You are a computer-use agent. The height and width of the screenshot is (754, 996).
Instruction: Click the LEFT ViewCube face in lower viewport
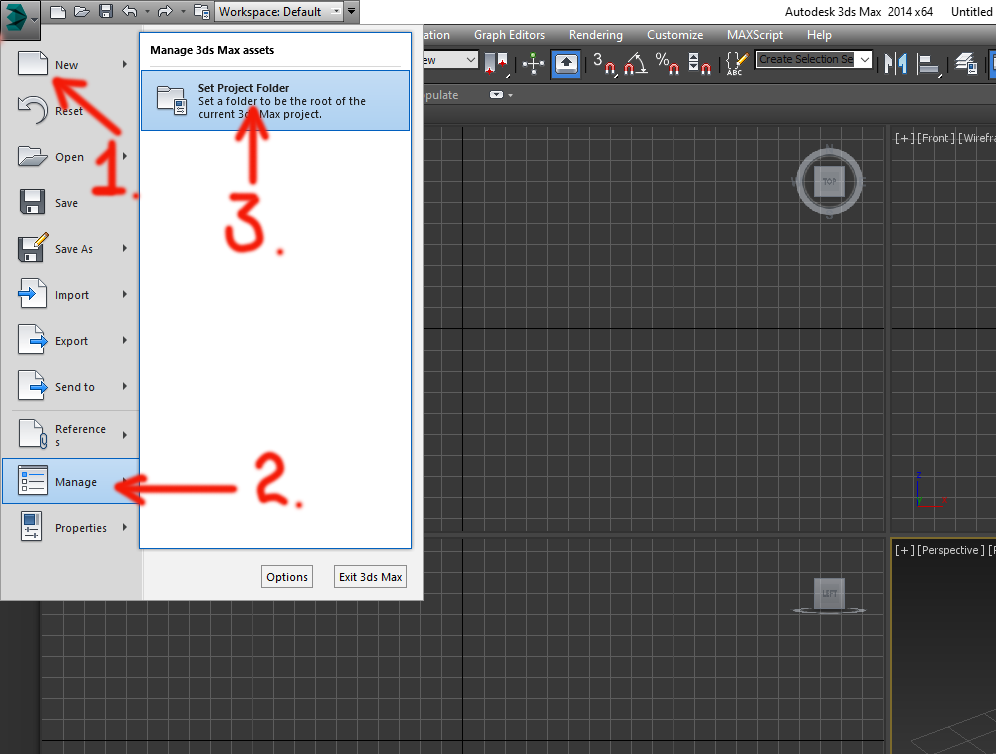[x=830, y=593]
